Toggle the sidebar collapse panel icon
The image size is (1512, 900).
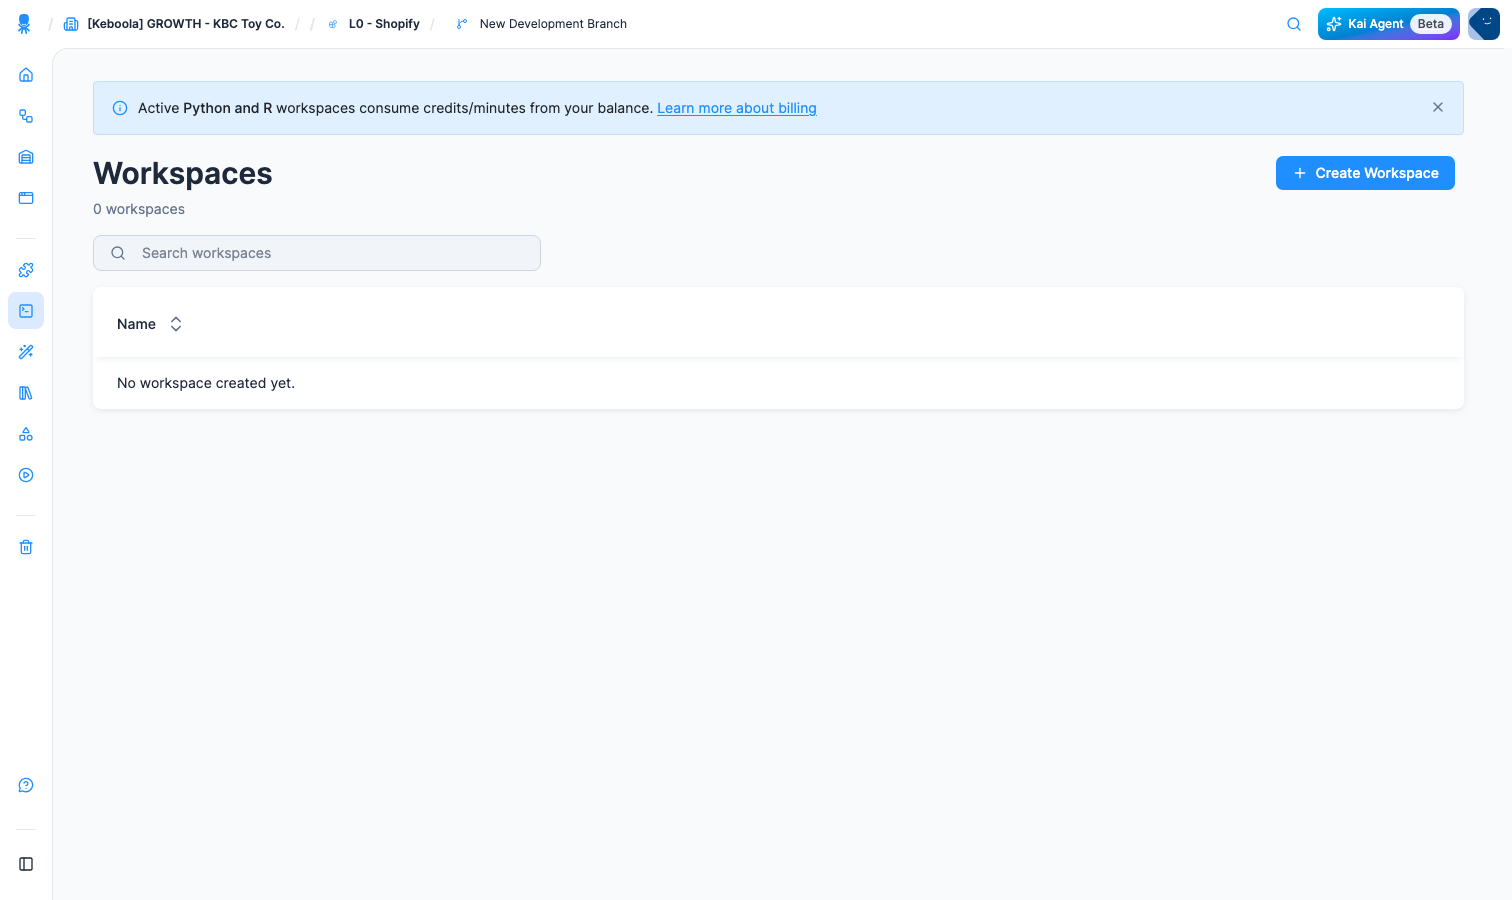click(x=26, y=864)
